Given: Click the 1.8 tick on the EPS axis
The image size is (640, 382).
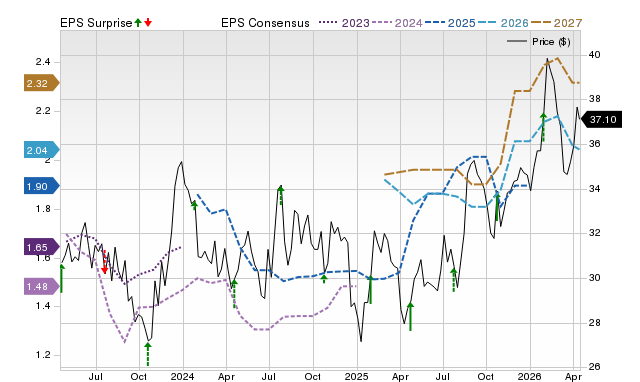Looking at the screenshot, I should 43,209.
